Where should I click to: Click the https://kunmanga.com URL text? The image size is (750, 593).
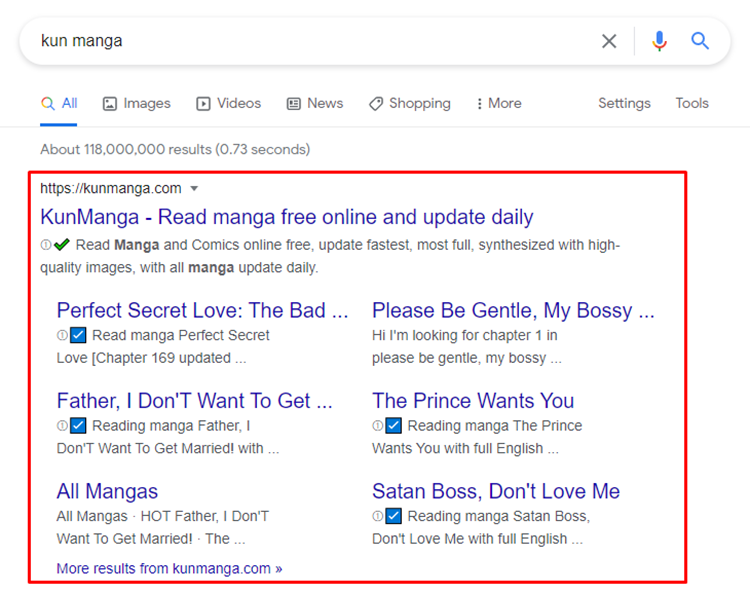111,188
